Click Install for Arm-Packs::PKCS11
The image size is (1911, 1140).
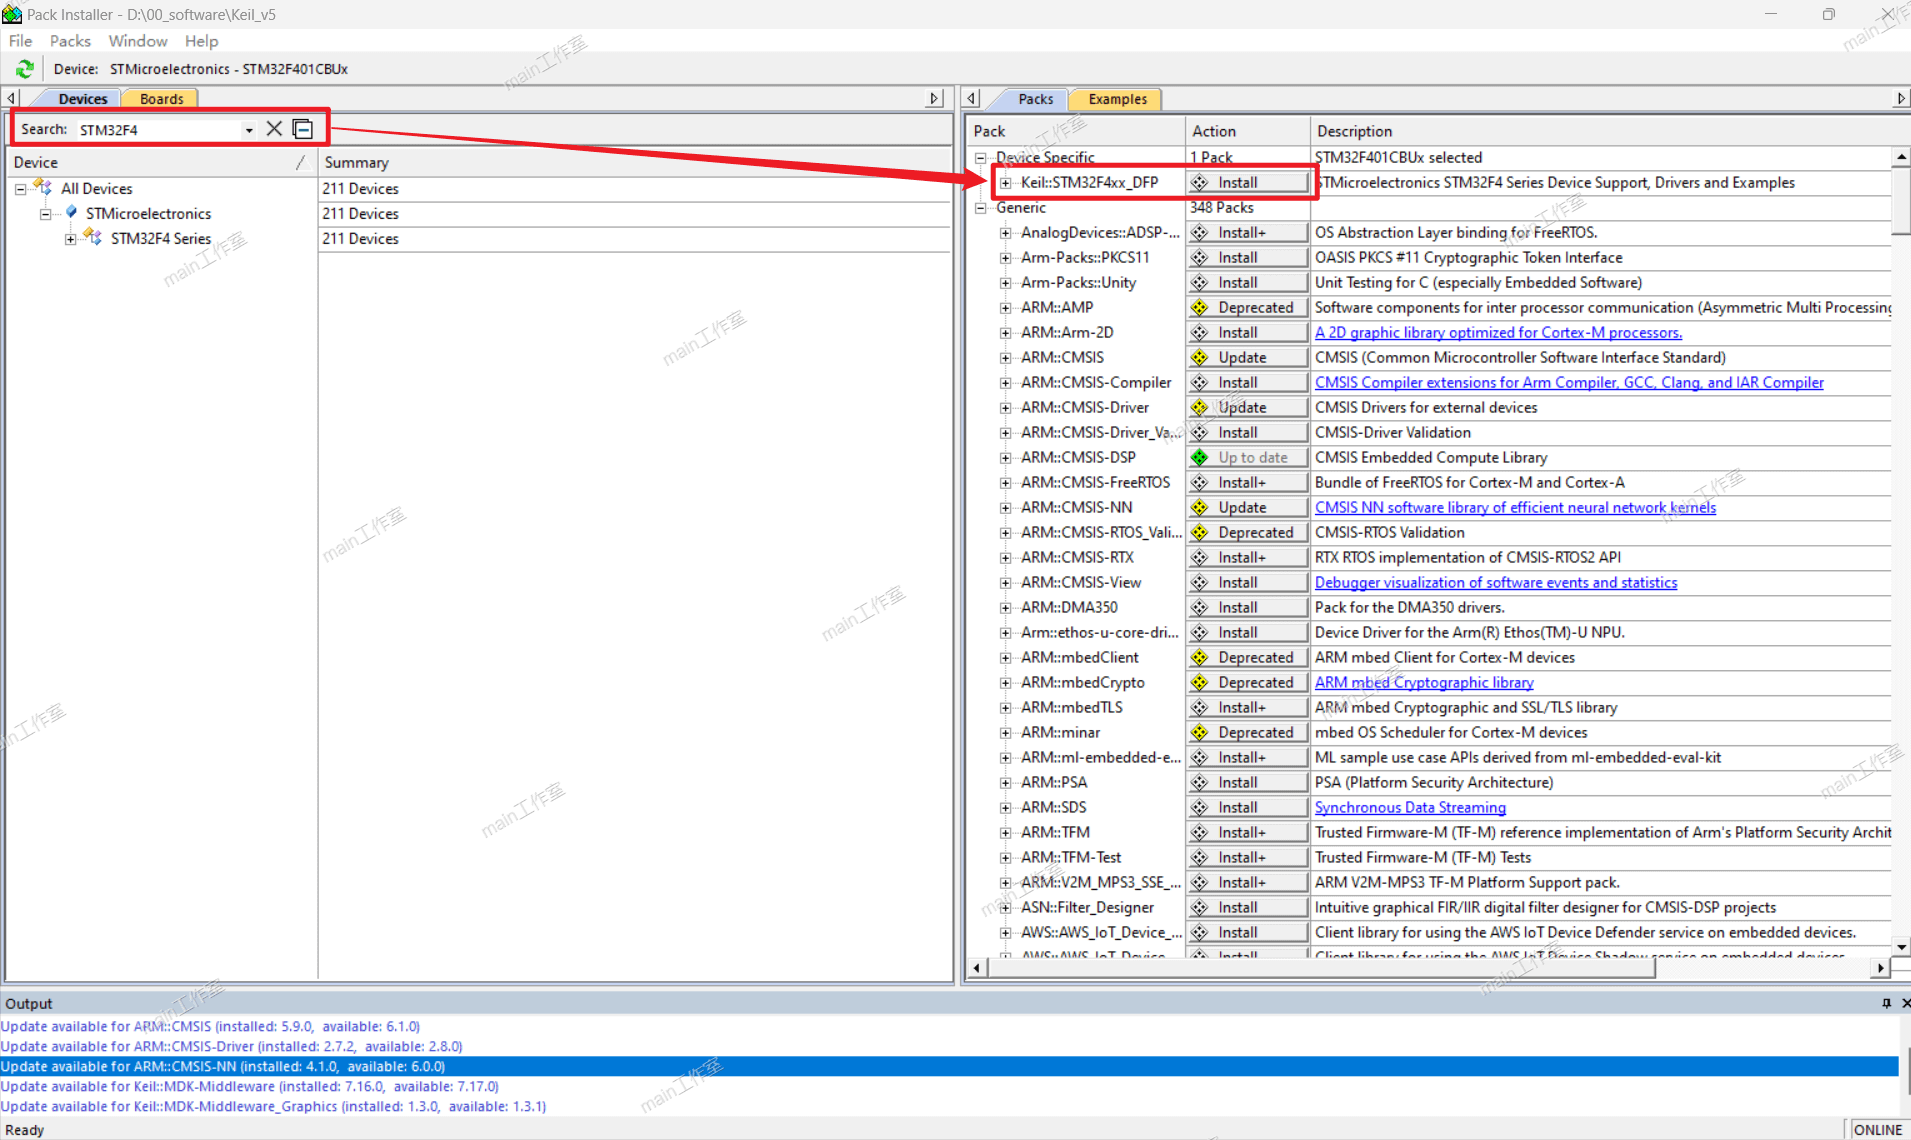[1248, 258]
